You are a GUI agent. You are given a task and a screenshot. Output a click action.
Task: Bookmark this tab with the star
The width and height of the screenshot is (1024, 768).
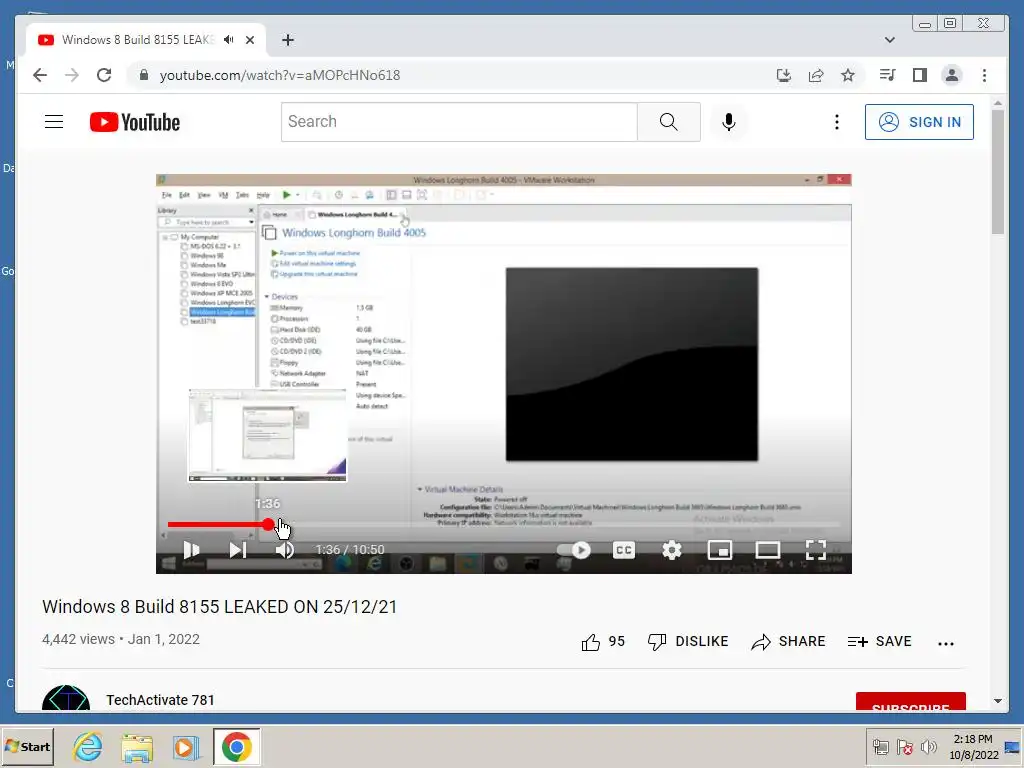click(848, 75)
